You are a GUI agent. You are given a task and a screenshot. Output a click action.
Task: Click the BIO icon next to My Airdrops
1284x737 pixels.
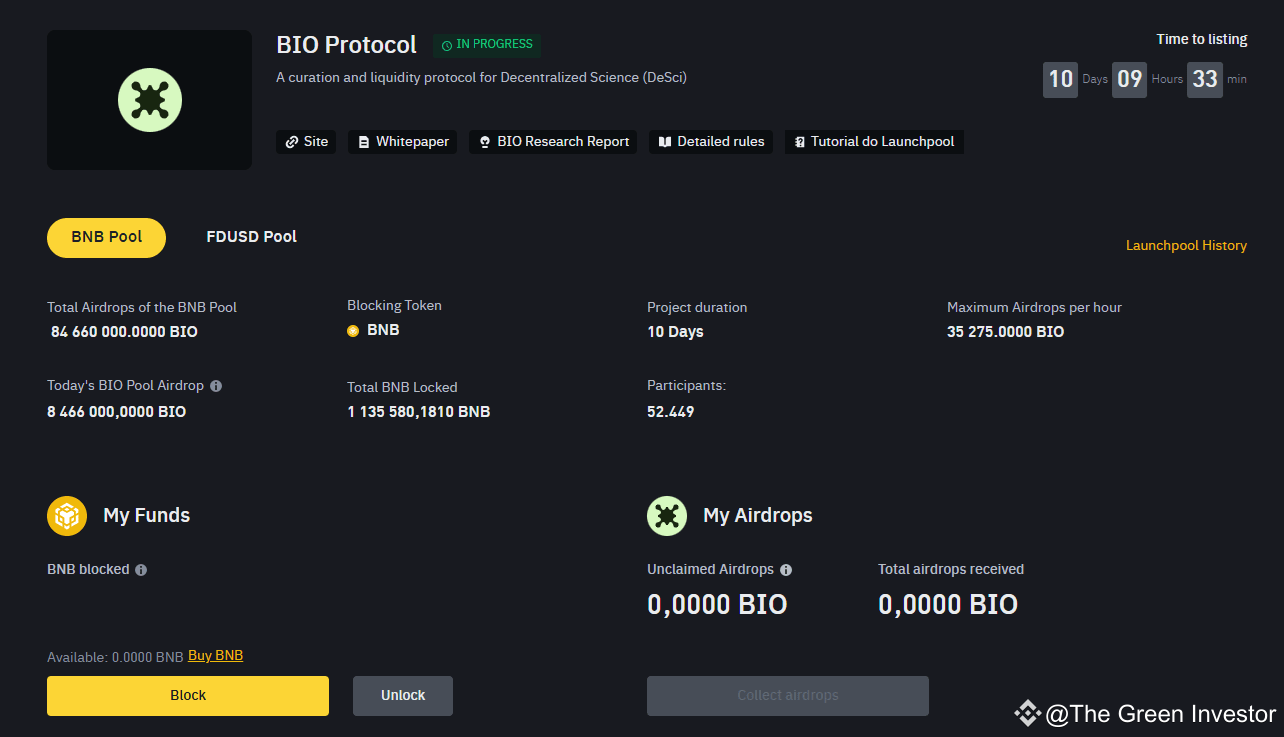[667, 515]
